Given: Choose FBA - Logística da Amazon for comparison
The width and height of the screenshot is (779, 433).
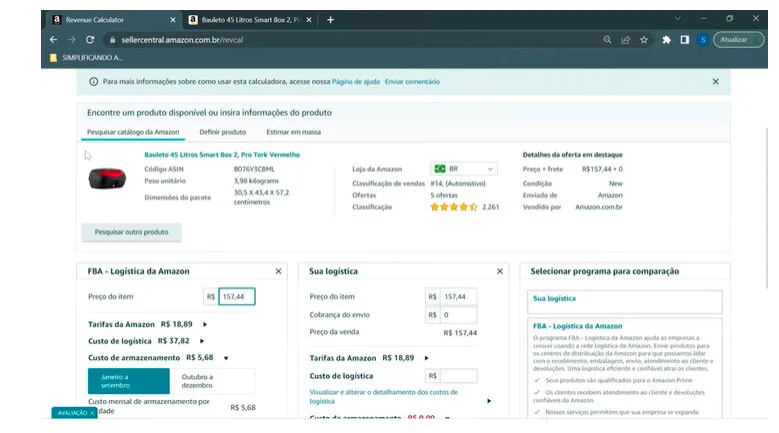Looking at the screenshot, I should pyautogui.click(x=624, y=367).
